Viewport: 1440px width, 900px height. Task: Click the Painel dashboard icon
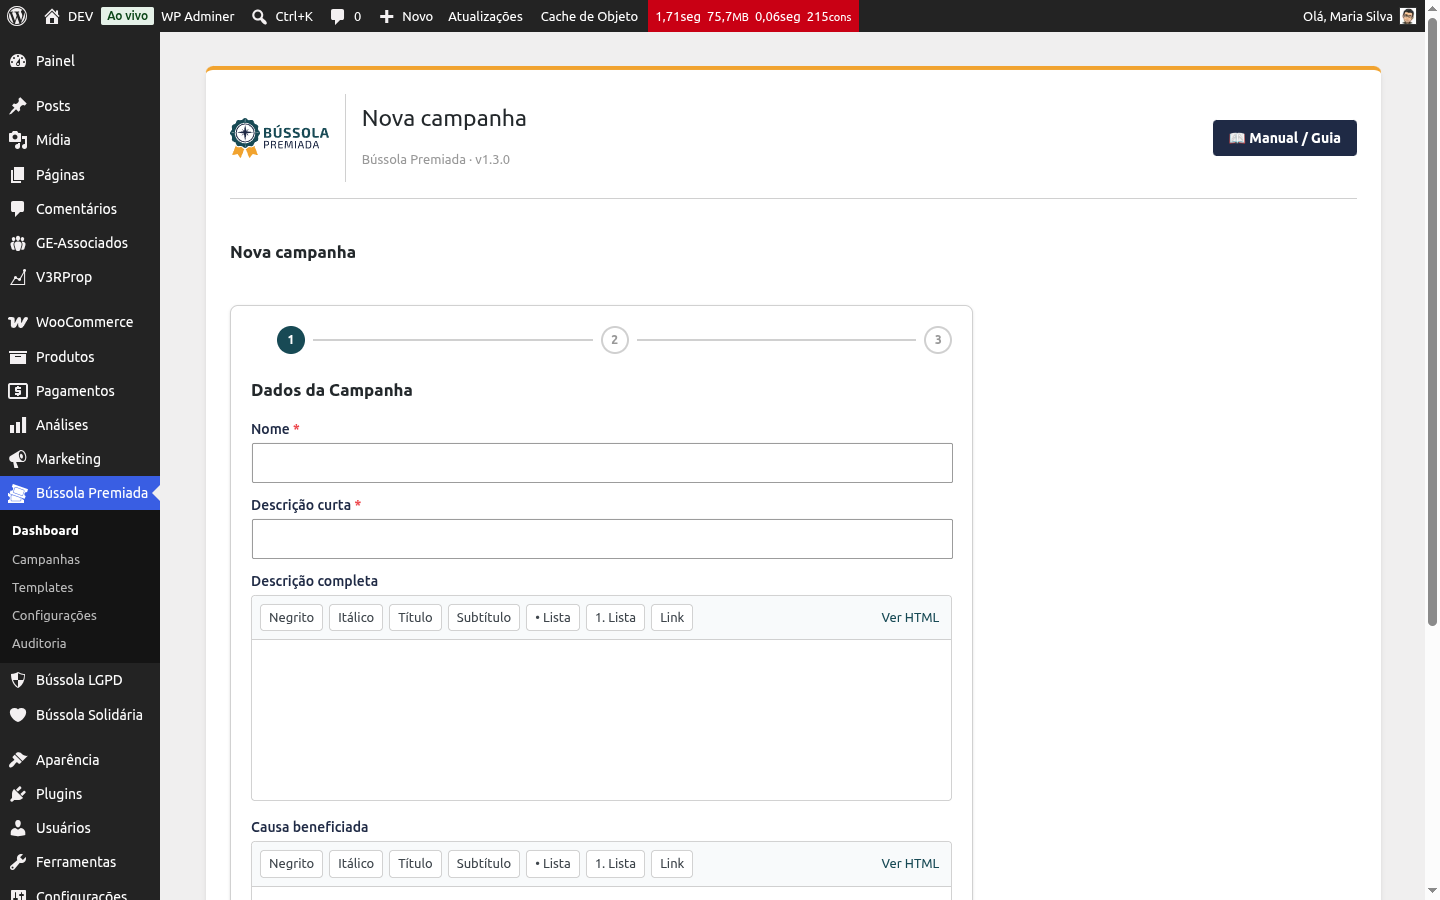18,61
